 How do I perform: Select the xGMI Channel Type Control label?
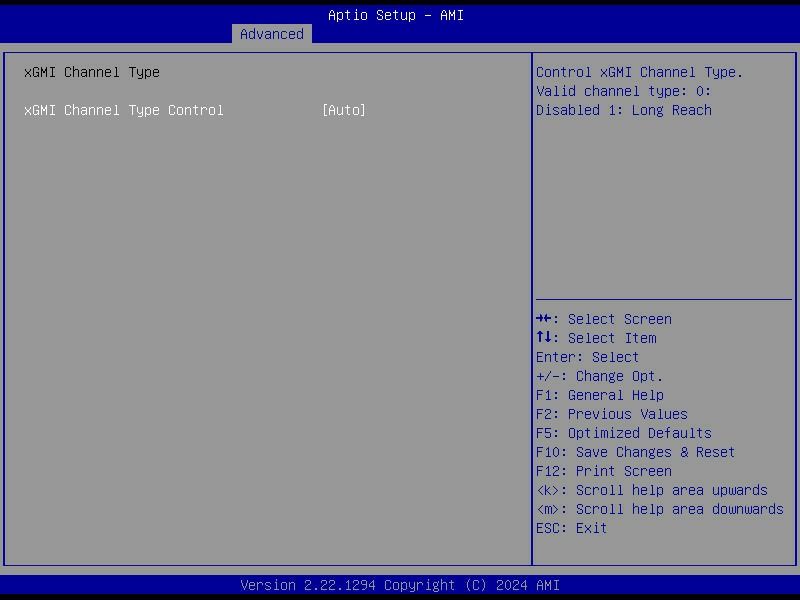(123, 110)
